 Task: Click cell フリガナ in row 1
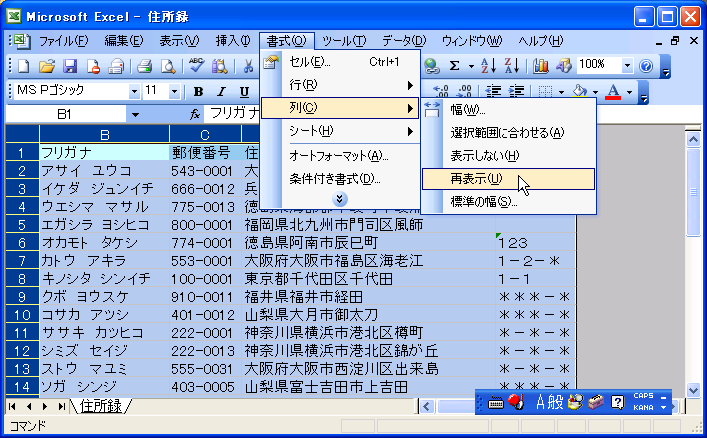click(x=105, y=152)
